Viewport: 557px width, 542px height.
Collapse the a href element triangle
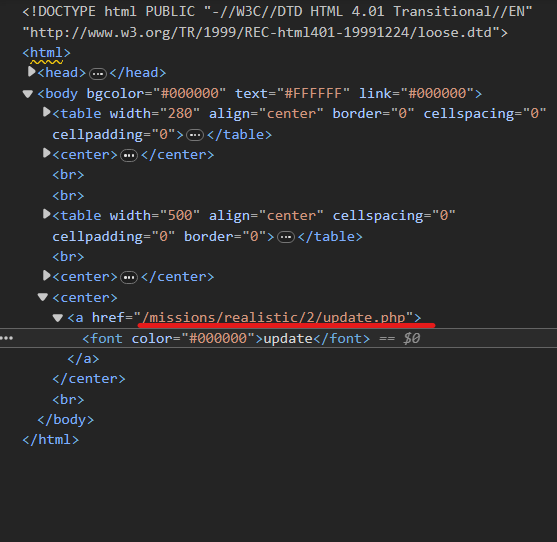(58, 318)
